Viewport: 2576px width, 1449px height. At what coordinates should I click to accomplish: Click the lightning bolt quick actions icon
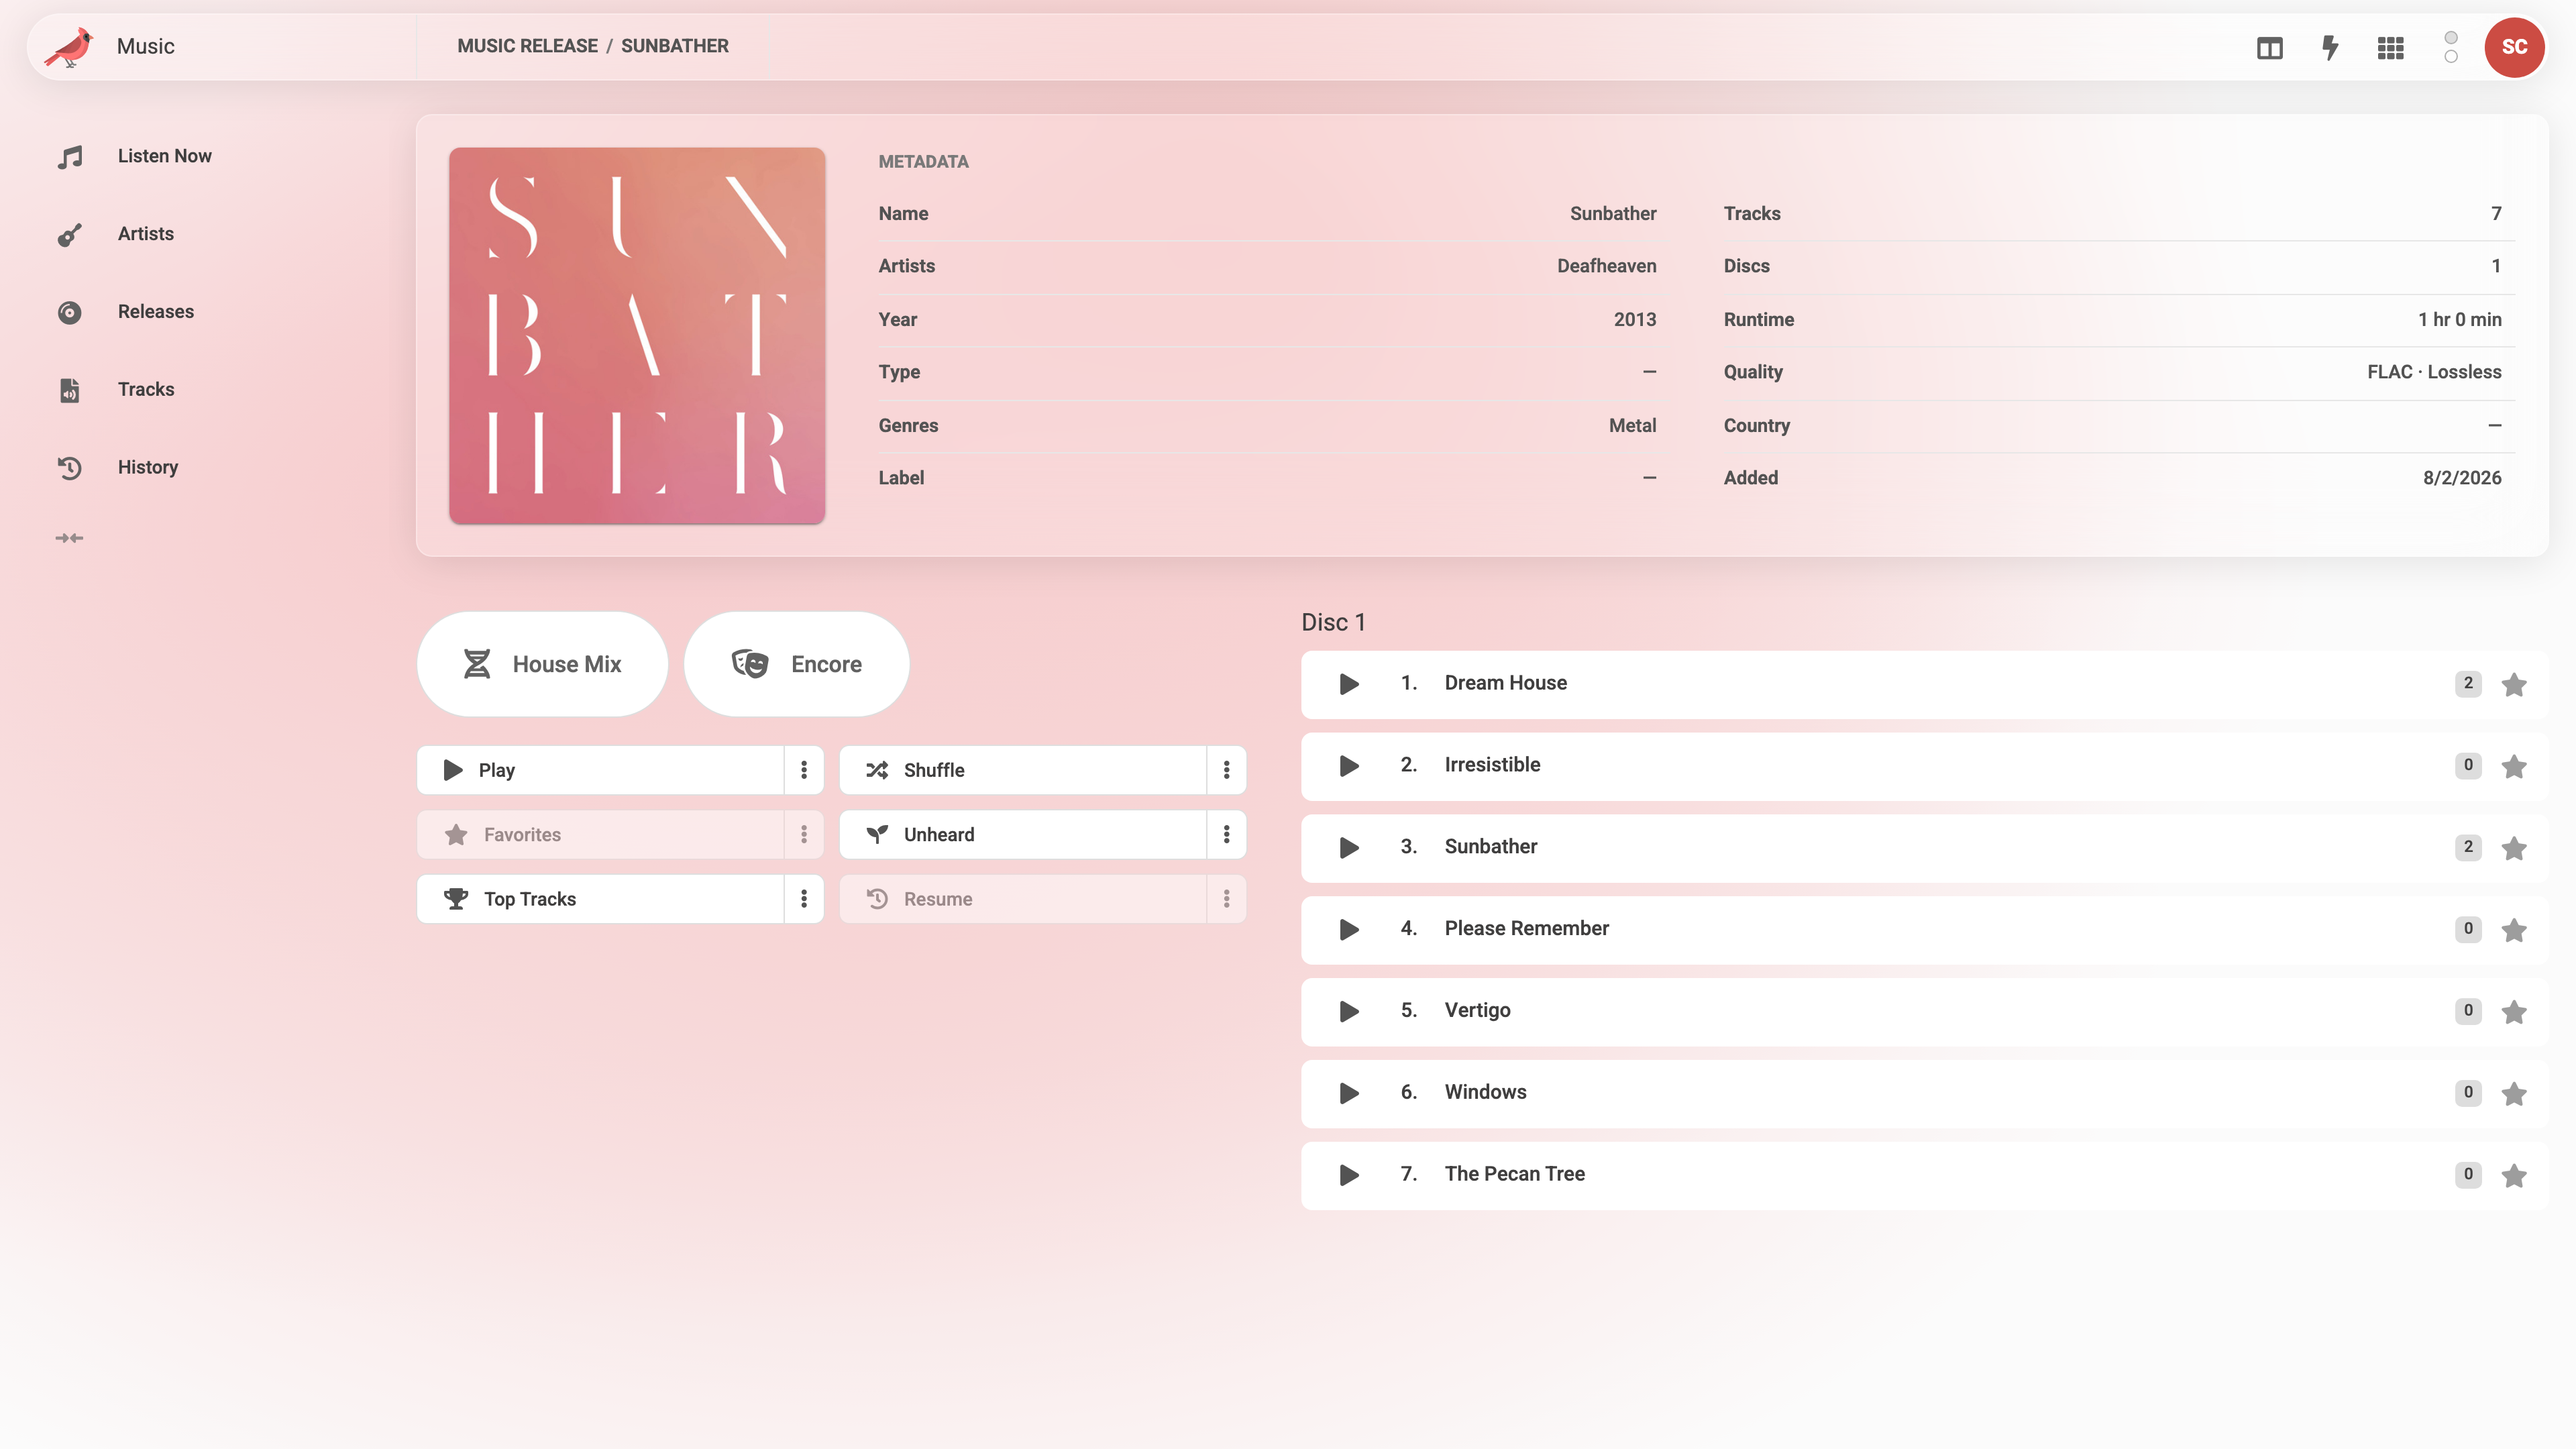click(x=2330, y=47)
